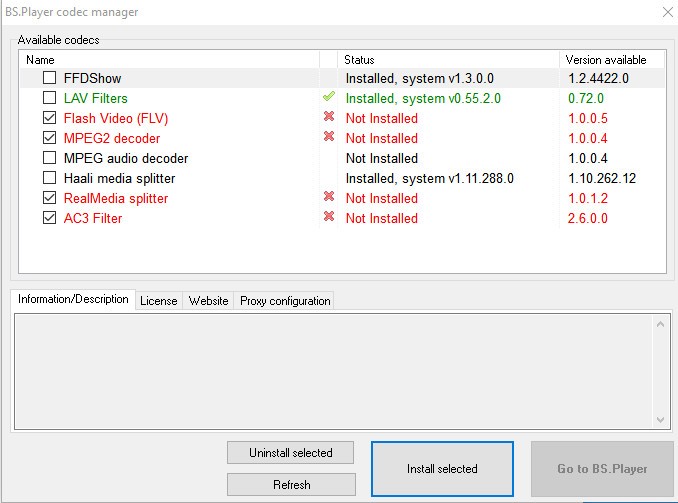This screenshot has height=503, width=678.
Task: Untick the RealMedia splitter checkbox
Action: pos(49,198)
